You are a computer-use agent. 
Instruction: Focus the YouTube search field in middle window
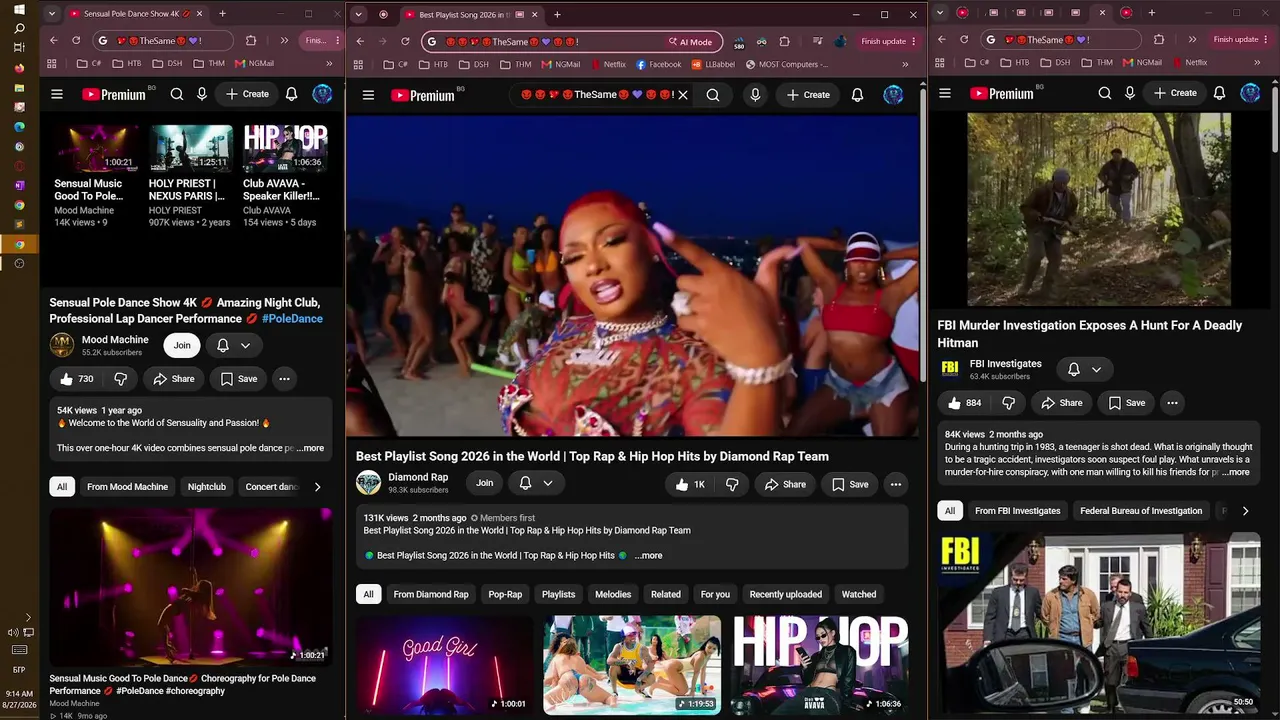tap(595, 95)
